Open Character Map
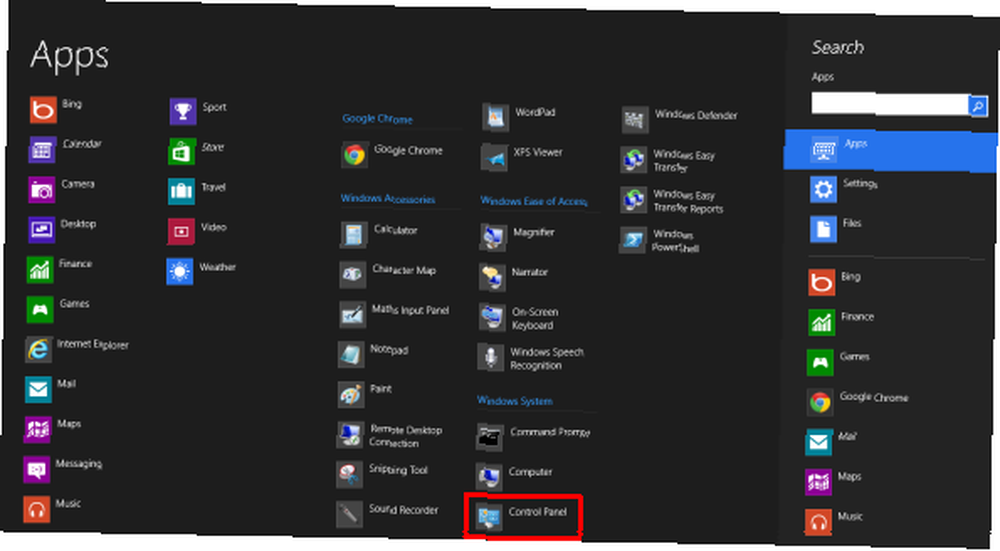 pos(388,274)
